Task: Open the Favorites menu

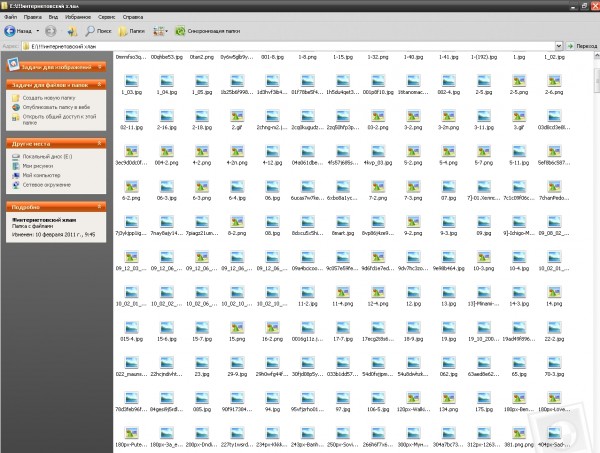Action: pos(78,17)
